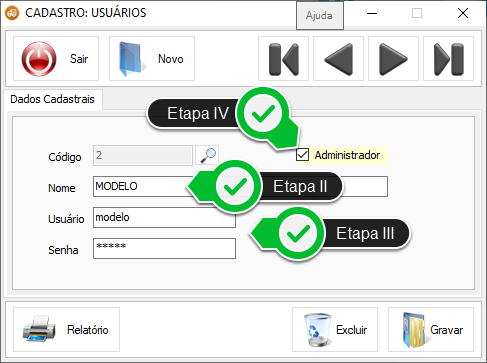Click the printer Relatório icon
The width and height of the screenshot is (487, 363).
tap(39, 329)
